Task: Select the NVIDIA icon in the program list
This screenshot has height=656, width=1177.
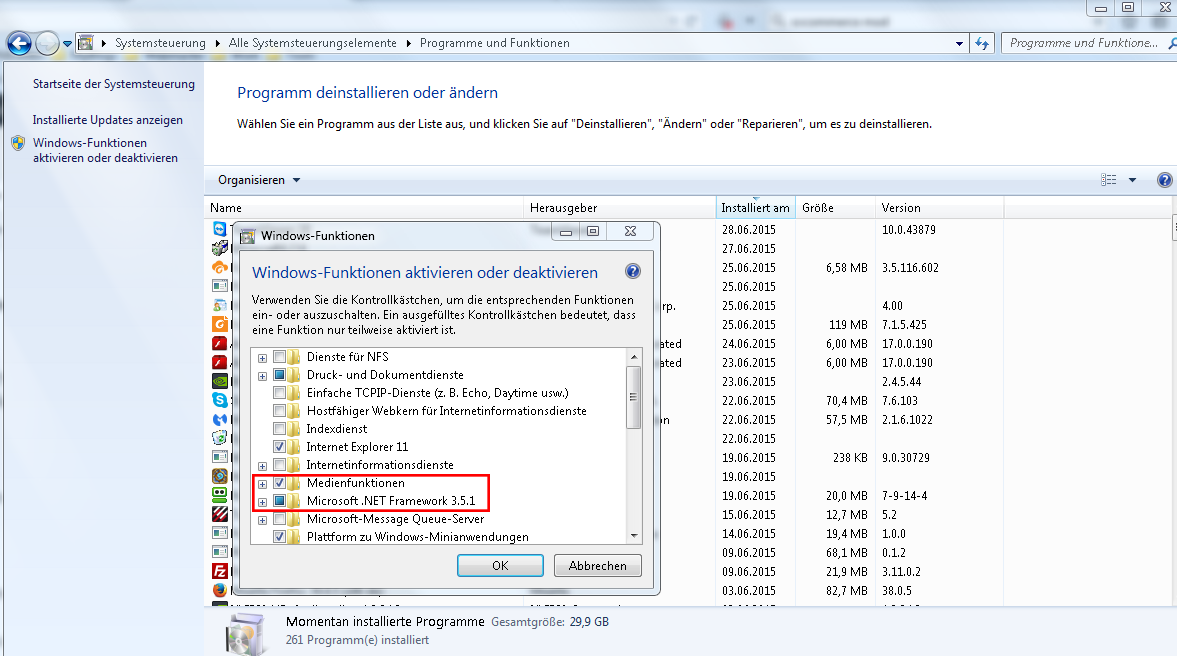Action: pyautogui.click(x=220, y=381)
